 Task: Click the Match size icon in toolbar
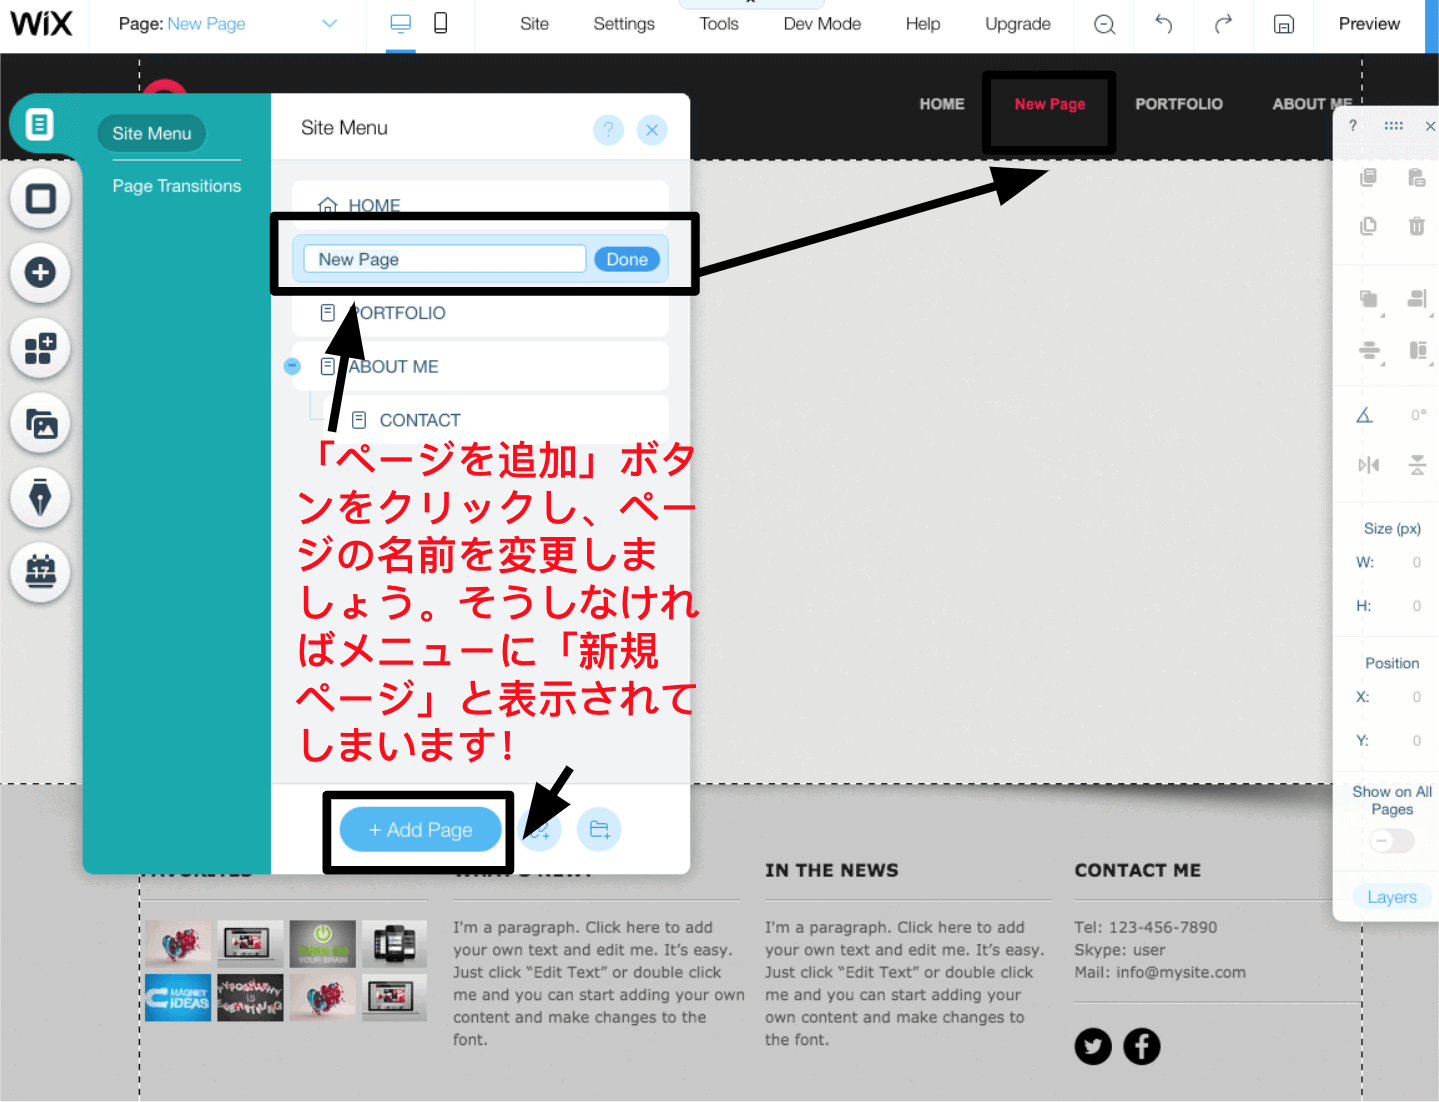1418,351
